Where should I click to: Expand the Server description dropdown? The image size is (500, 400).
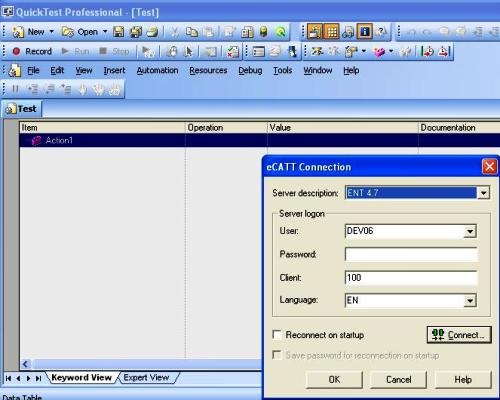coord(483,193)
